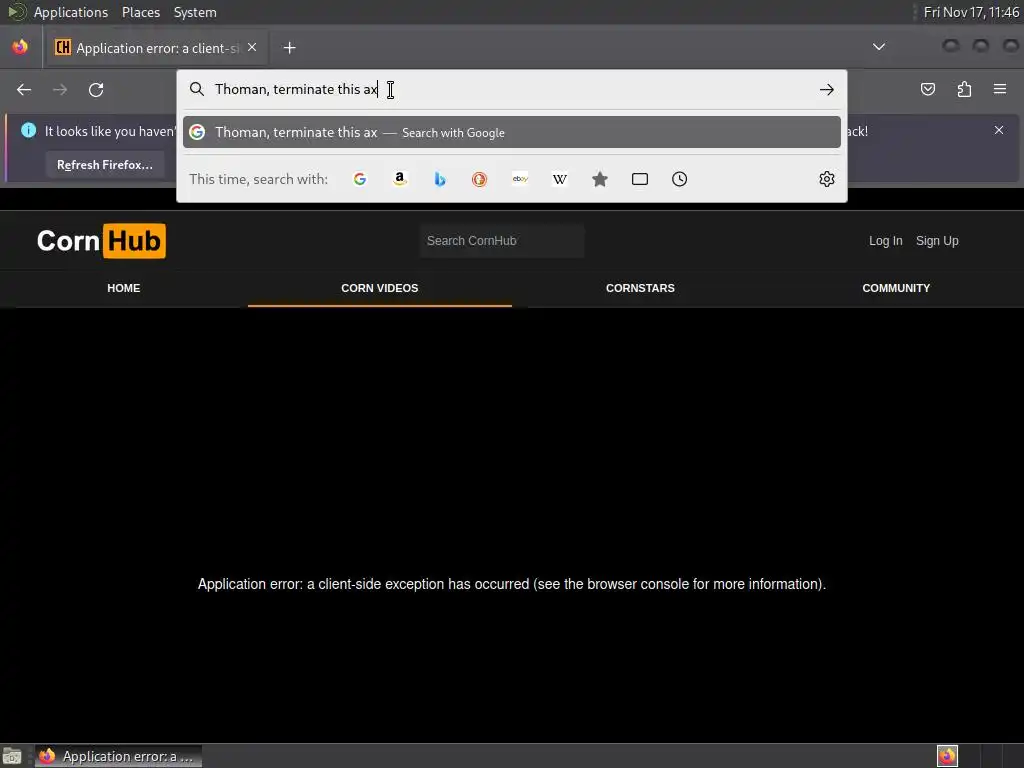The height and width of the screenshot is (768, 1024).
Task: Reload the page with the refresh icon
Action: tap(96, 89)
